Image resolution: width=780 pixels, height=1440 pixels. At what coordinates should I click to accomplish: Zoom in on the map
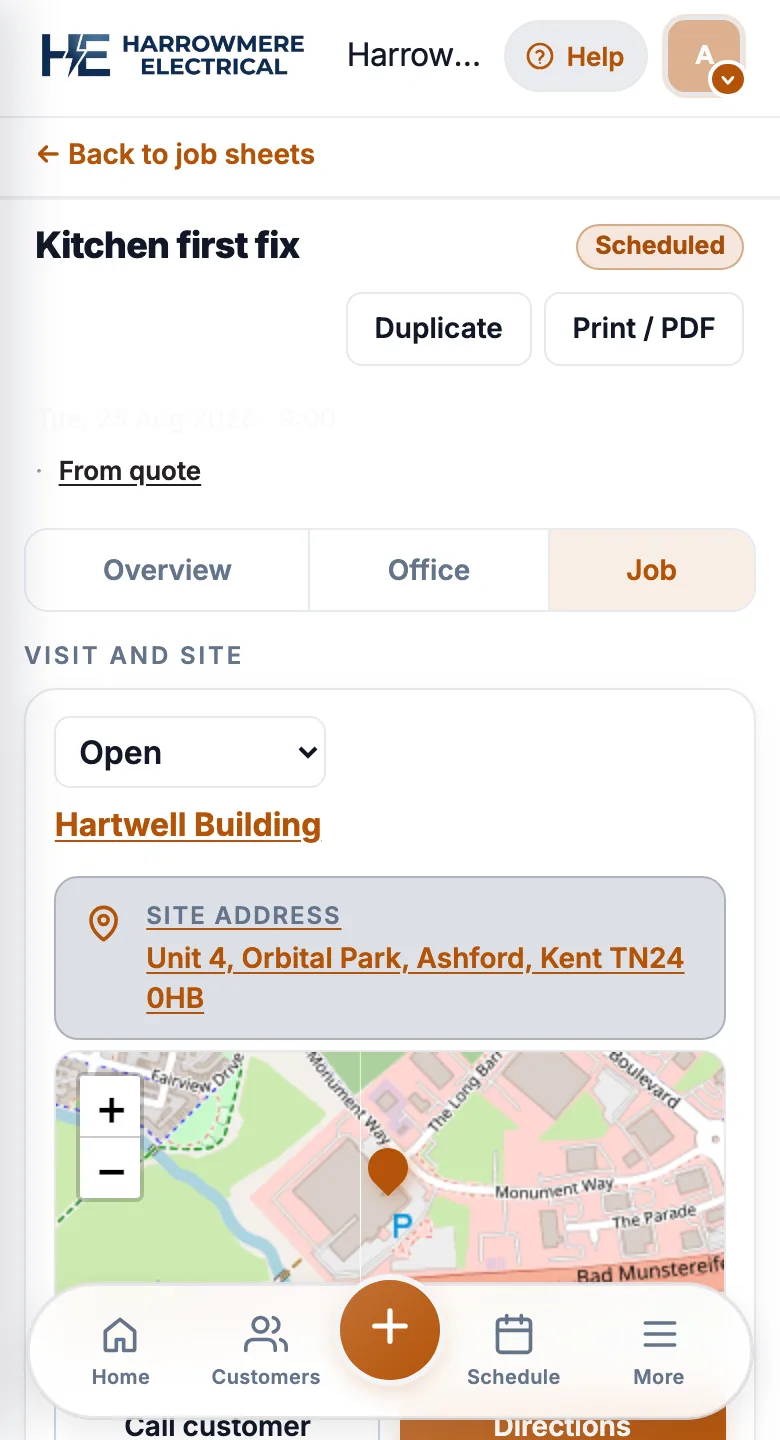111,1108
